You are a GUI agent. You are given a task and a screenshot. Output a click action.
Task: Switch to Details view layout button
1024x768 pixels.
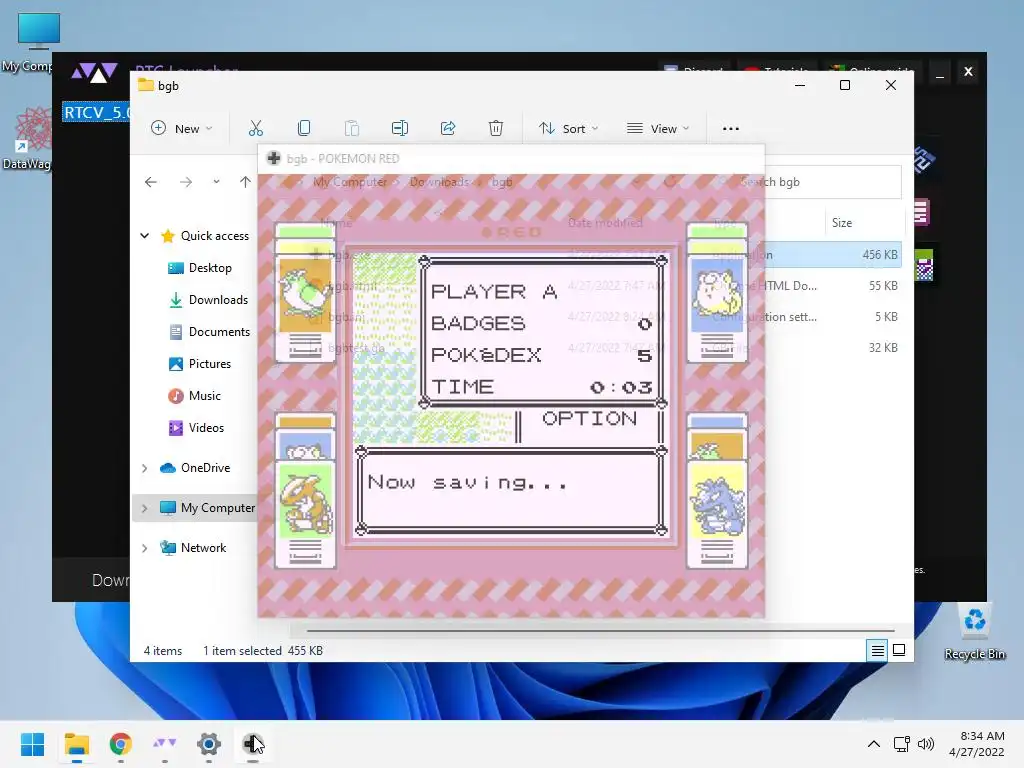(x=877, y=650)
